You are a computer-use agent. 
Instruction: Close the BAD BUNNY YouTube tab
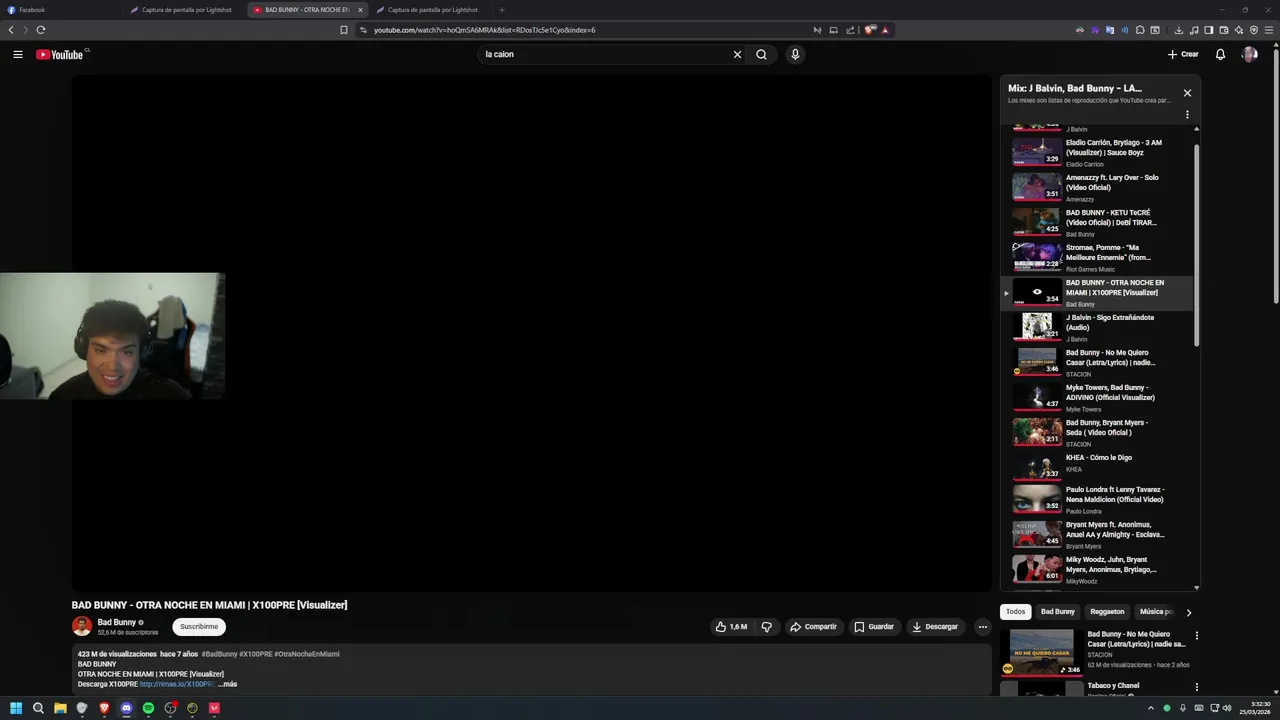click(360, 10)
